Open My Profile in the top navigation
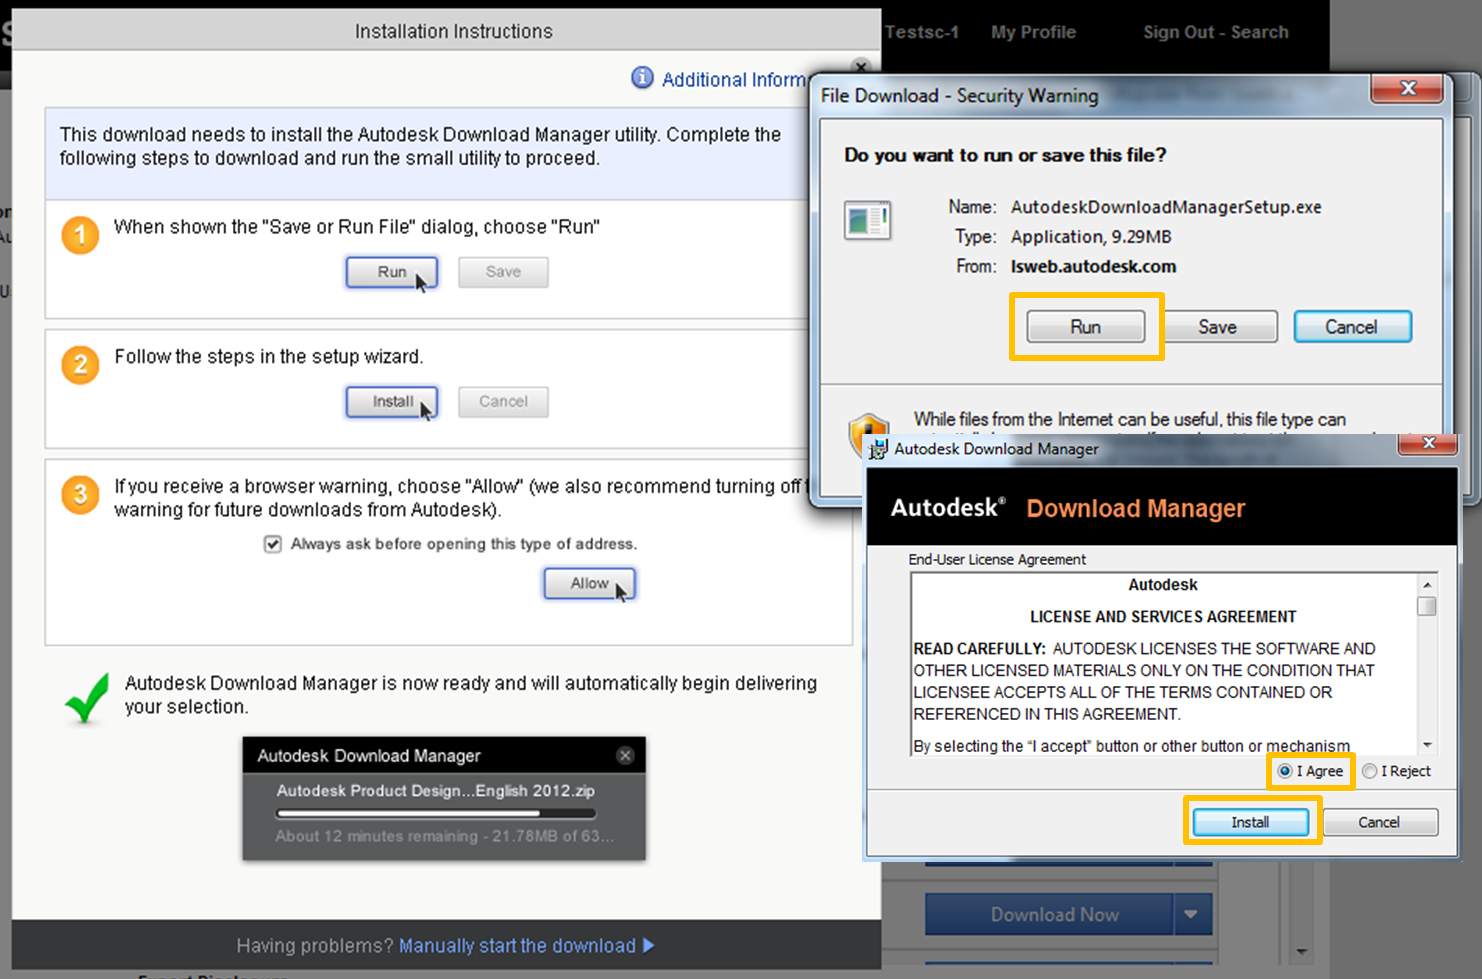 pos(1033,32)
